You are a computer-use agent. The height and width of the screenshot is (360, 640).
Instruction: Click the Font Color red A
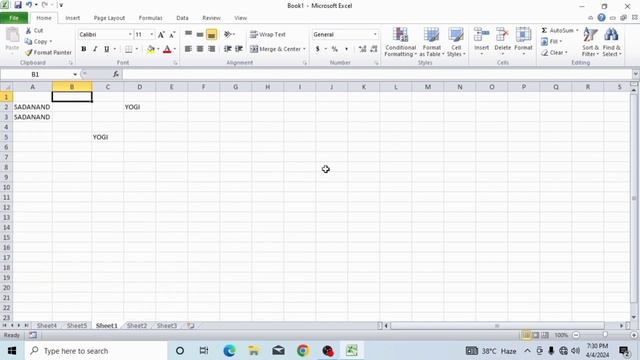click(167, 49)
